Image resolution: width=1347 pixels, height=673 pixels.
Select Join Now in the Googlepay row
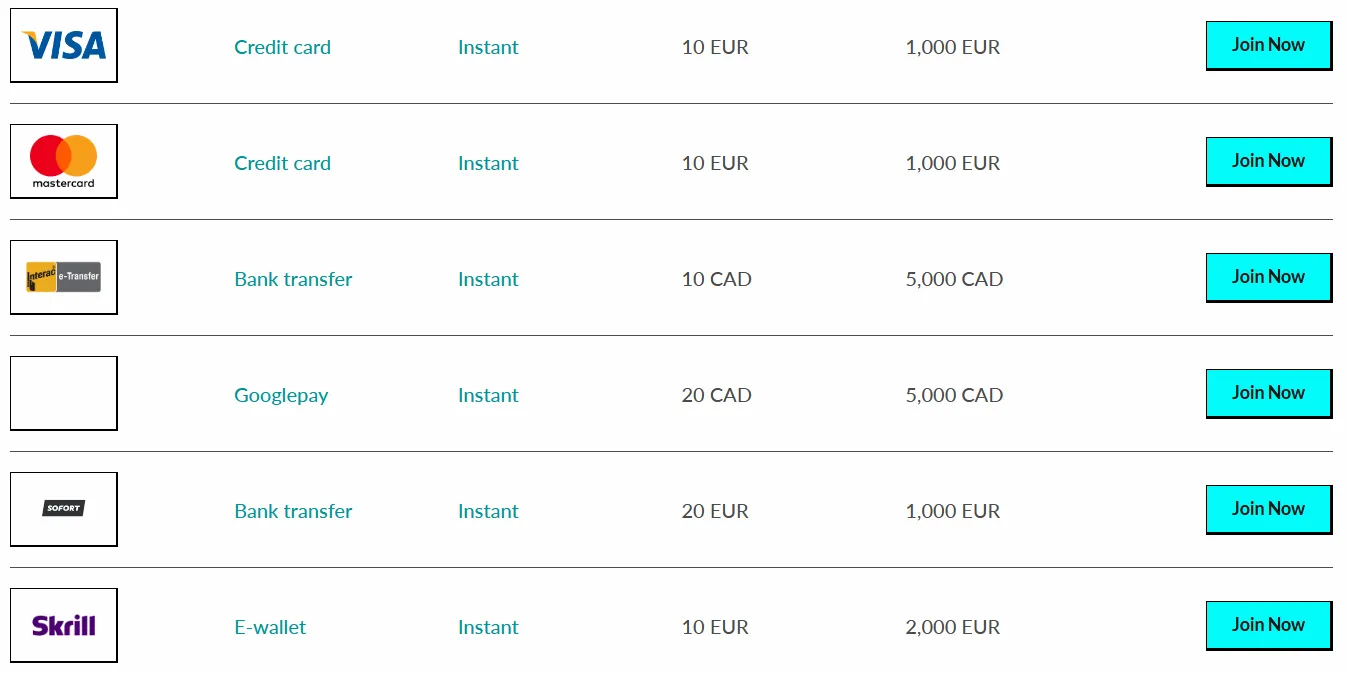tap(1268, 393)
